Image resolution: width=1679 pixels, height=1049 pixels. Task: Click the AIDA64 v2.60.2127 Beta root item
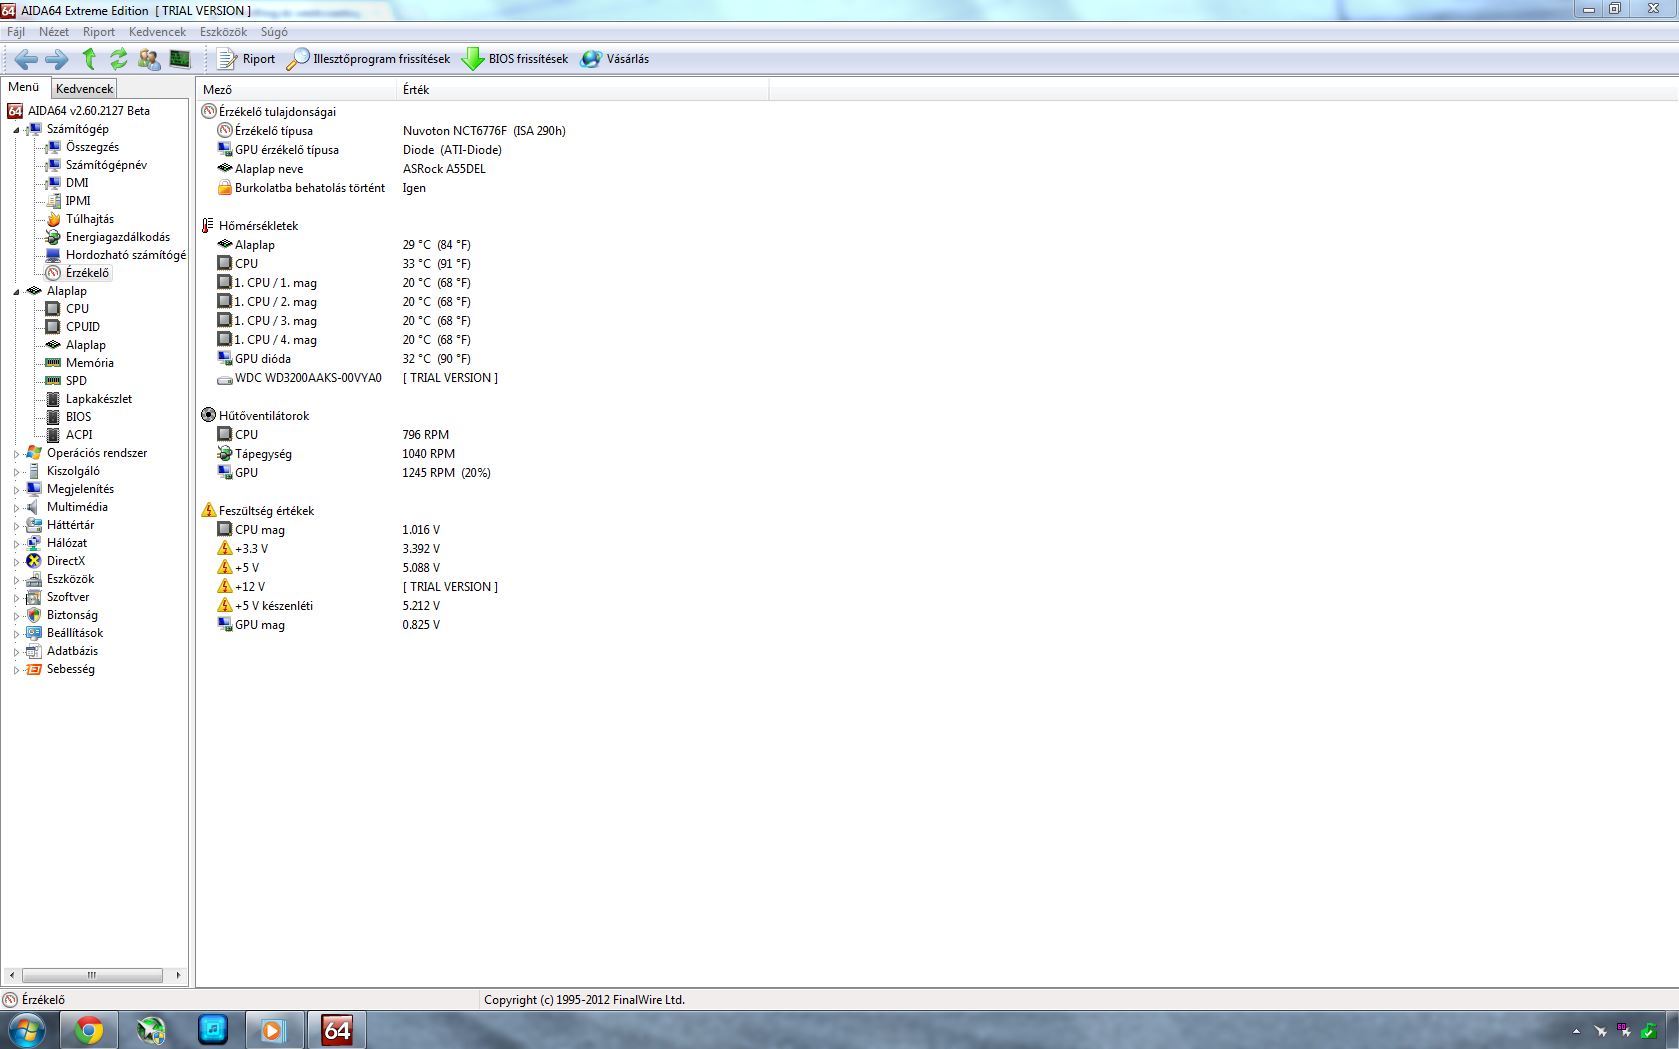89,111
